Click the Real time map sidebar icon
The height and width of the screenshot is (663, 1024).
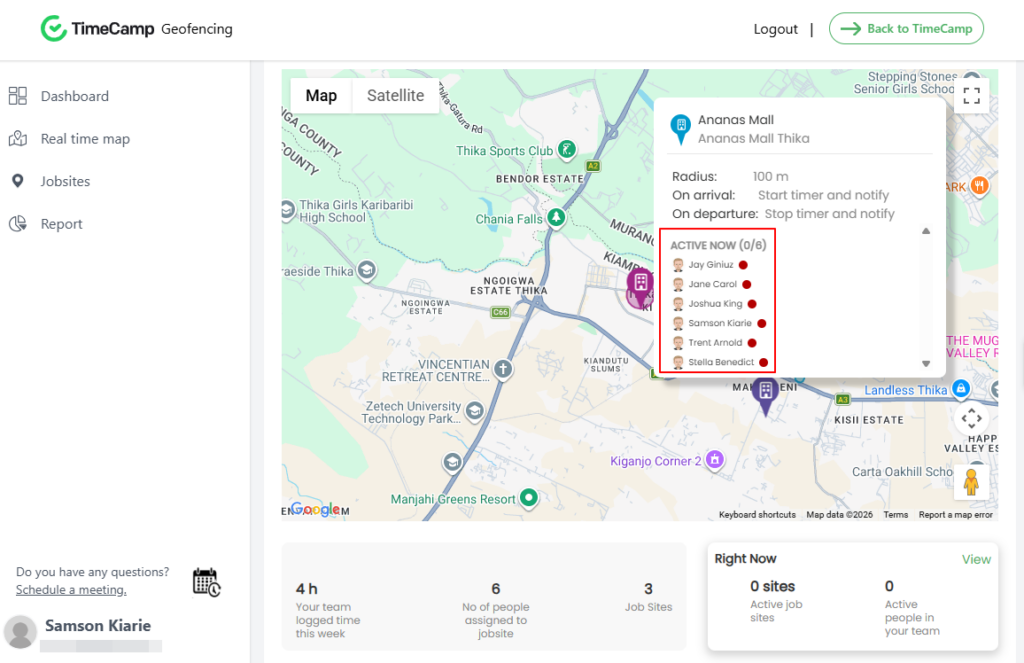pos(18,138)
